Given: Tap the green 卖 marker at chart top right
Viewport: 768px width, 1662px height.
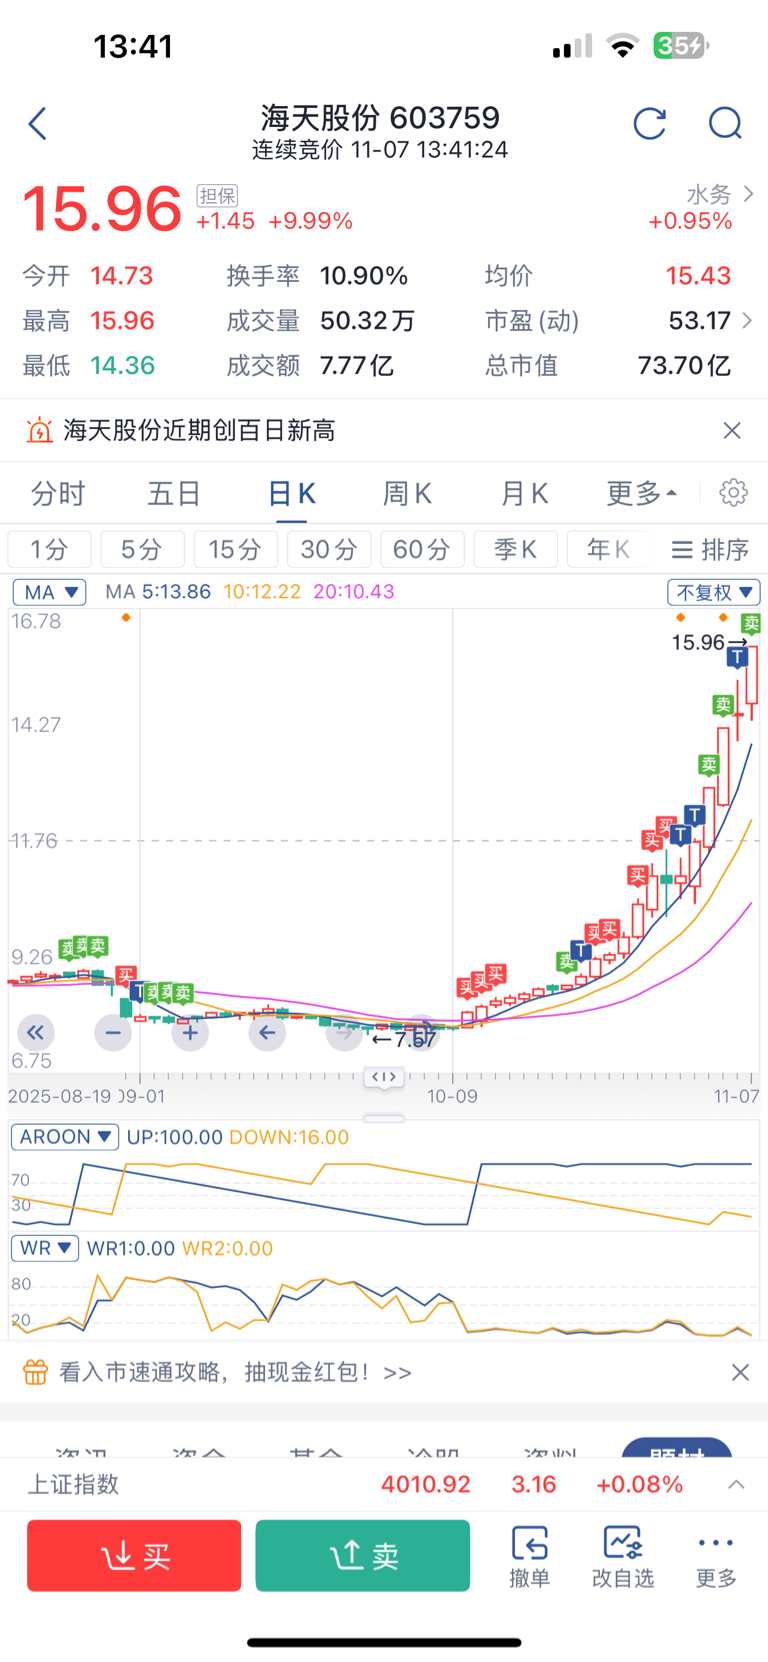Looking at the screenshot, I should pos(752,623).
